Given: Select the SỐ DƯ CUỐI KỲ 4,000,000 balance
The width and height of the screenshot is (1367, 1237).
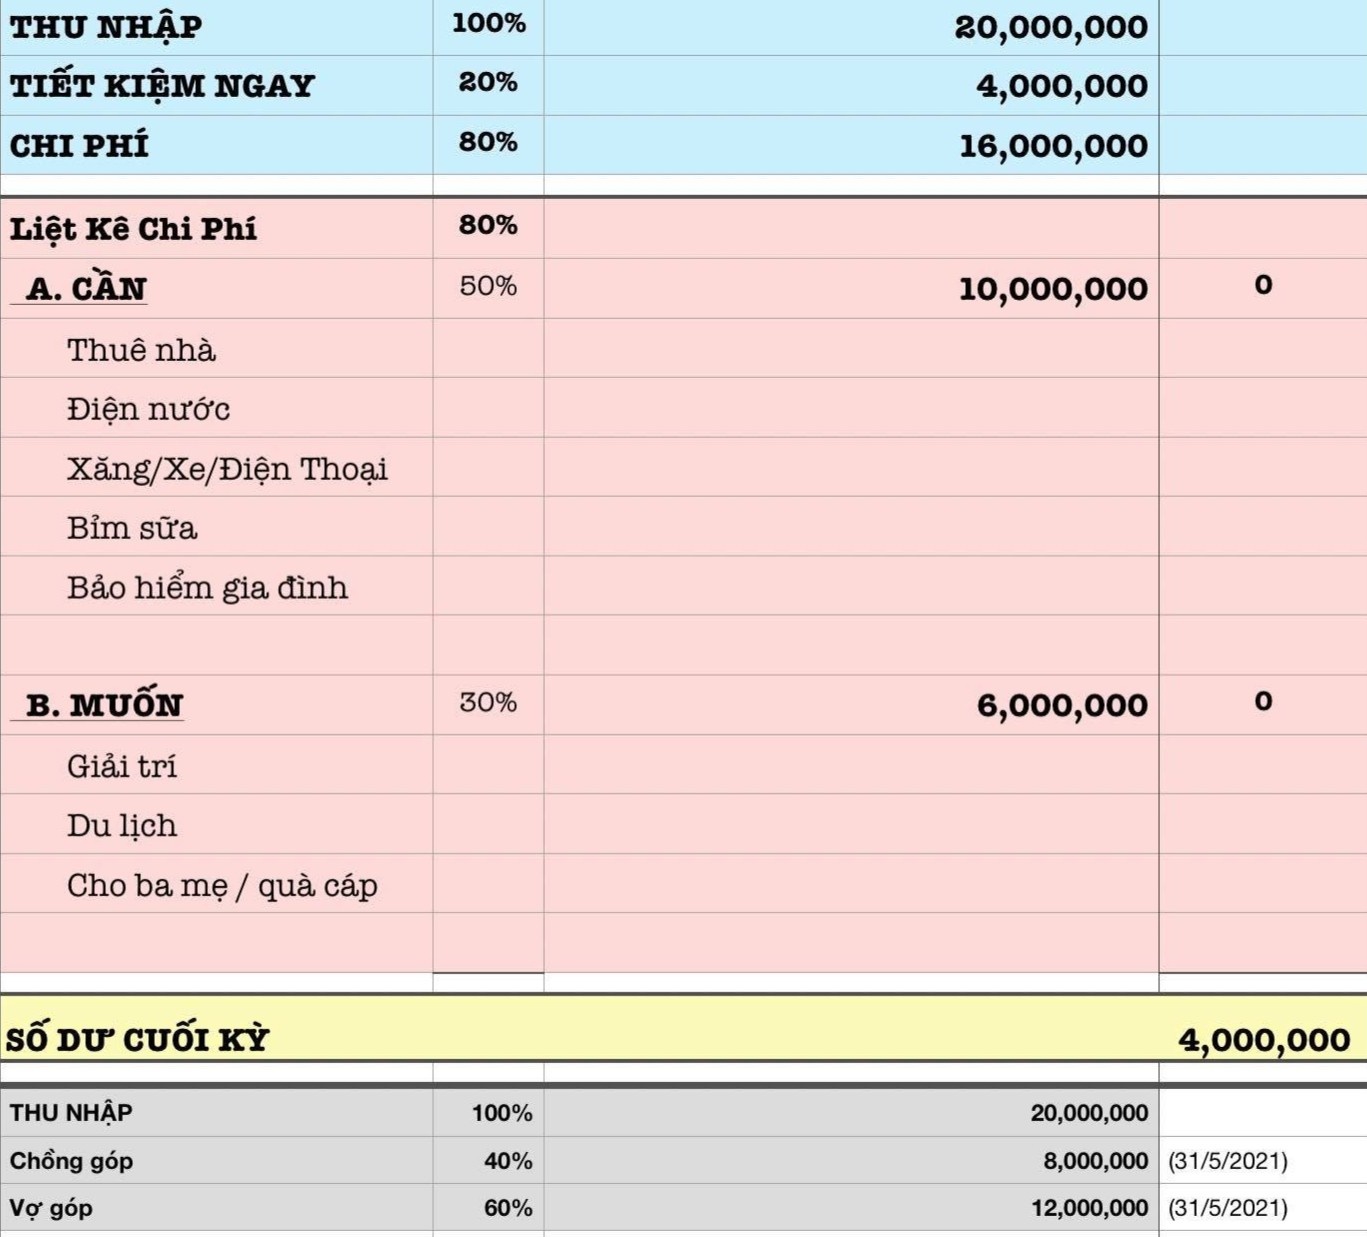Looking at the screenshot, I should pyautogui.click(x=1264, y=1040).
